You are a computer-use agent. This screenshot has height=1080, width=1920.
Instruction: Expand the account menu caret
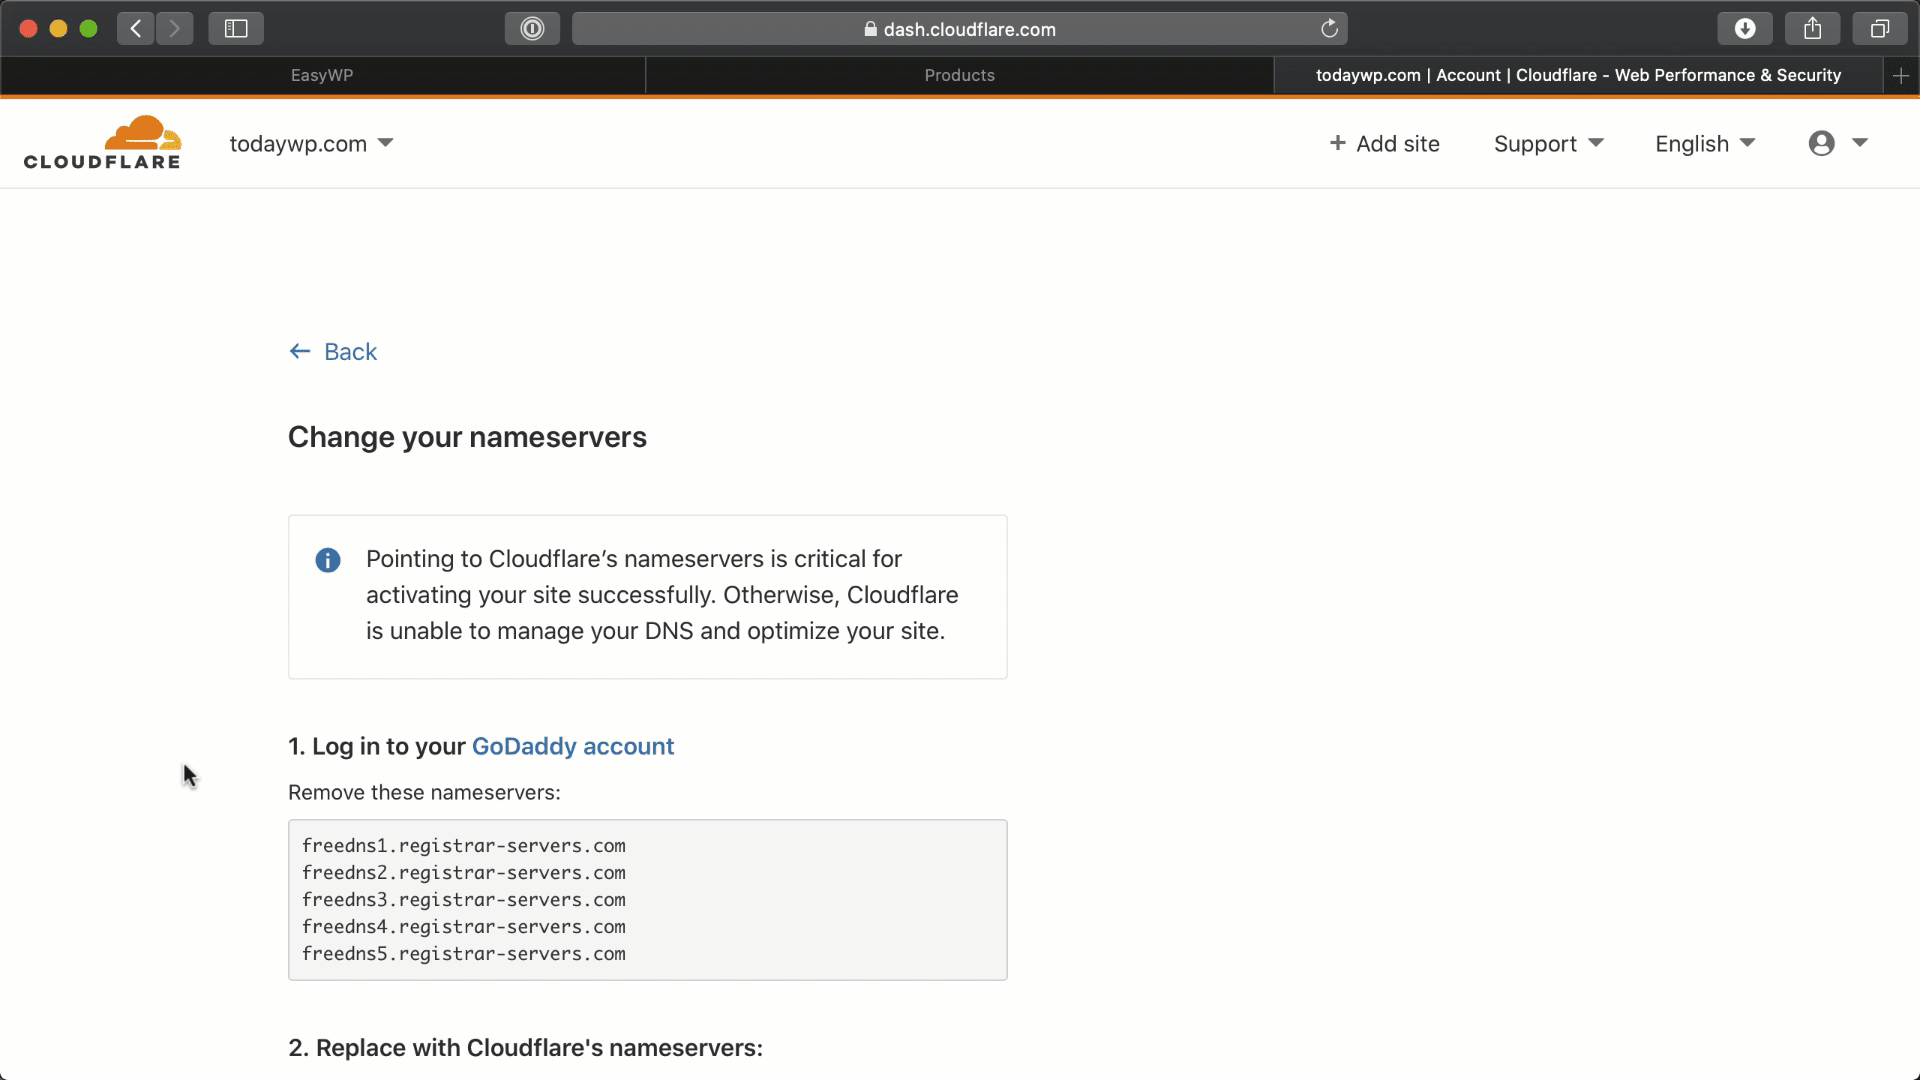point(1860,143)
